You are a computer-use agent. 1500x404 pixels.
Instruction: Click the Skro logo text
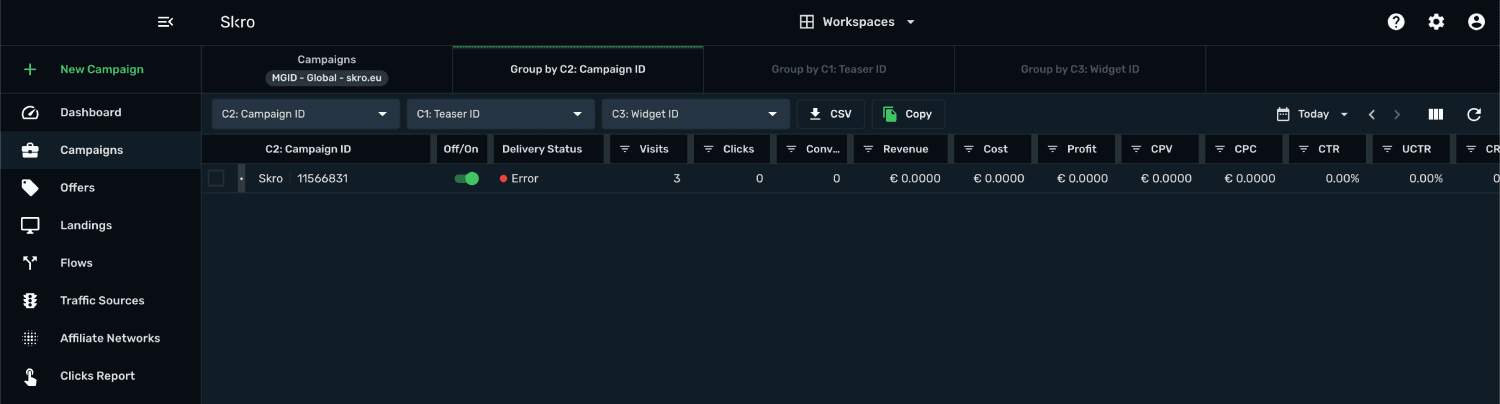point(237,22)
